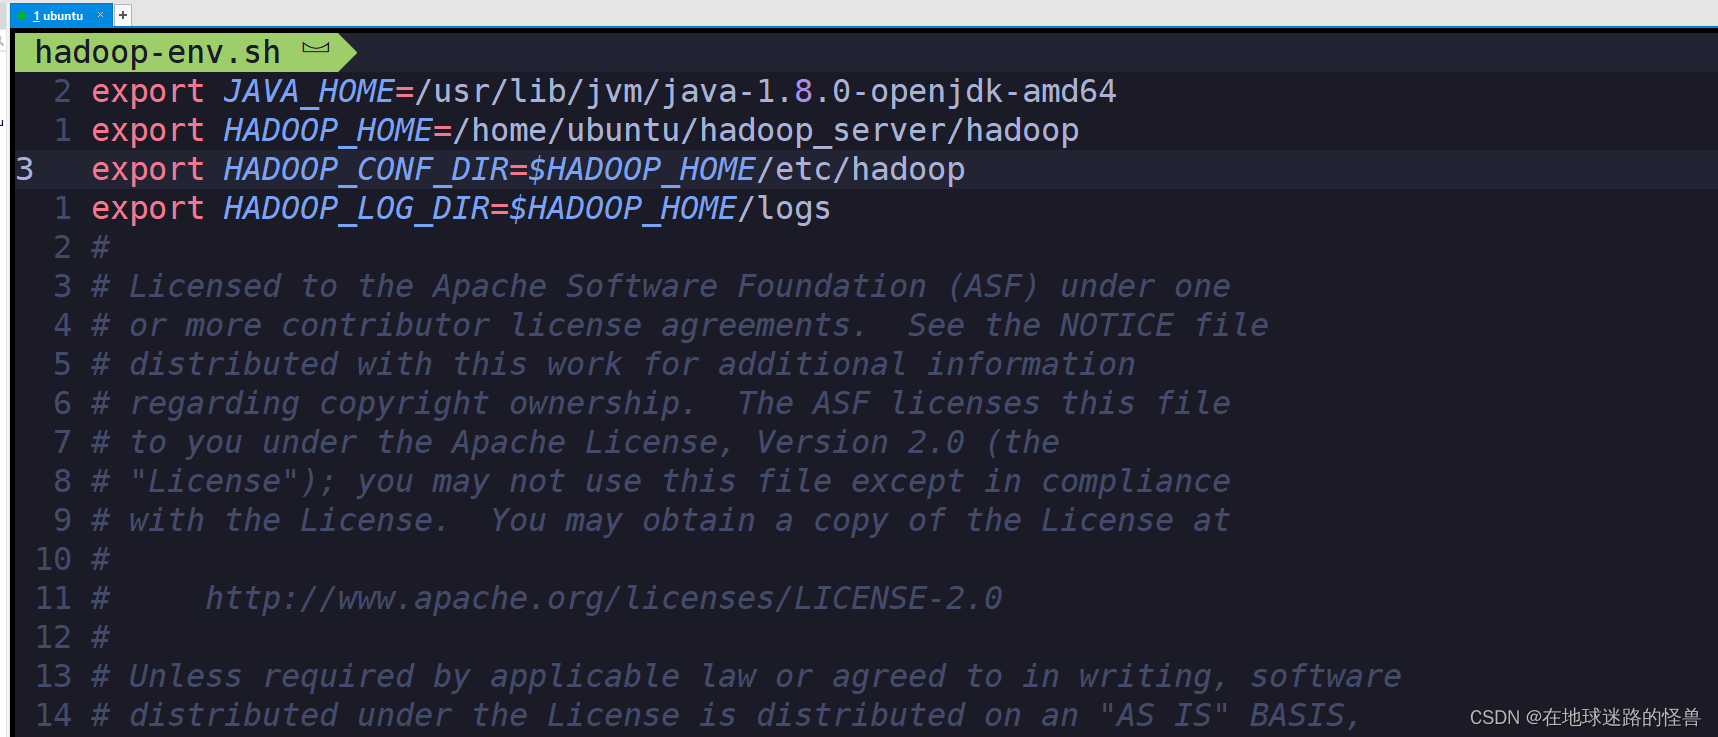Click the current line number 3 in gutter
This screenshot has width=1718, height=737.
point(25,169)
